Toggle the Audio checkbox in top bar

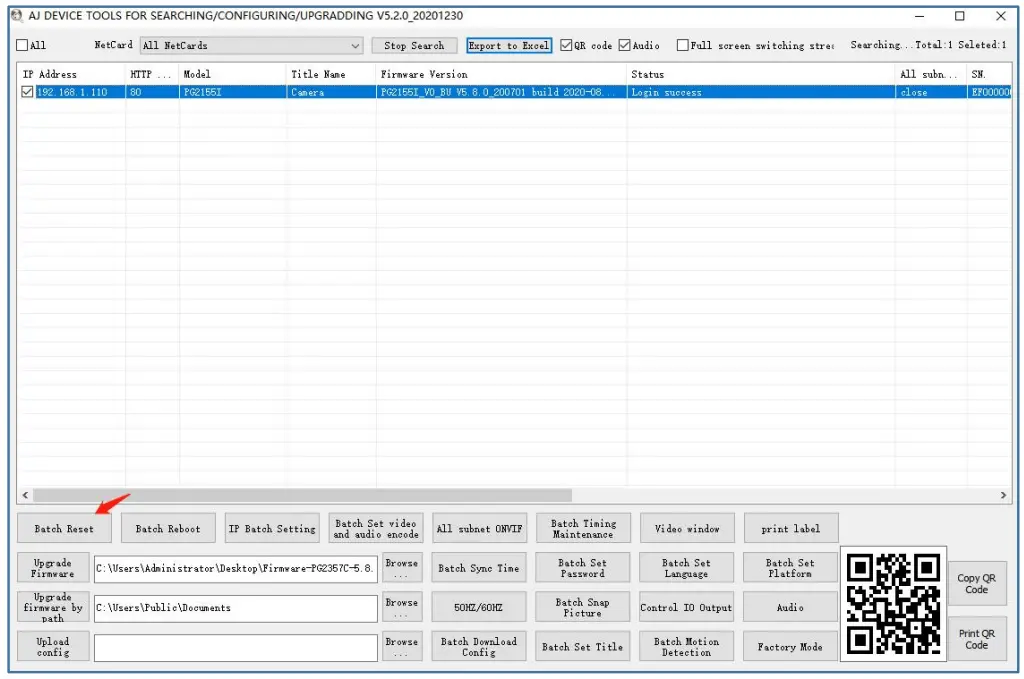[624, 45]
